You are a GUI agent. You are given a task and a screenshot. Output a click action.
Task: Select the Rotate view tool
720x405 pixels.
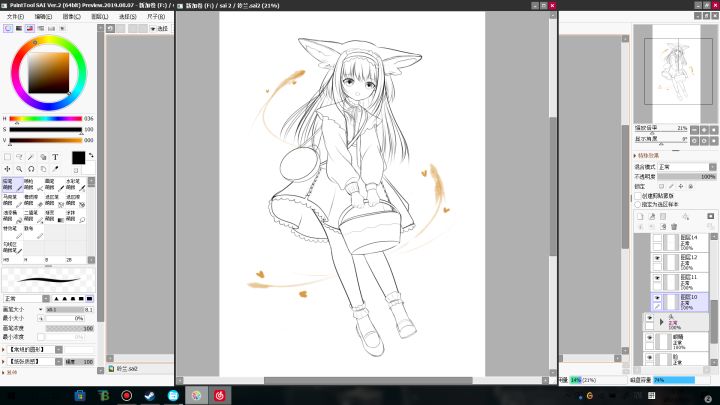[x=31, y=169]
